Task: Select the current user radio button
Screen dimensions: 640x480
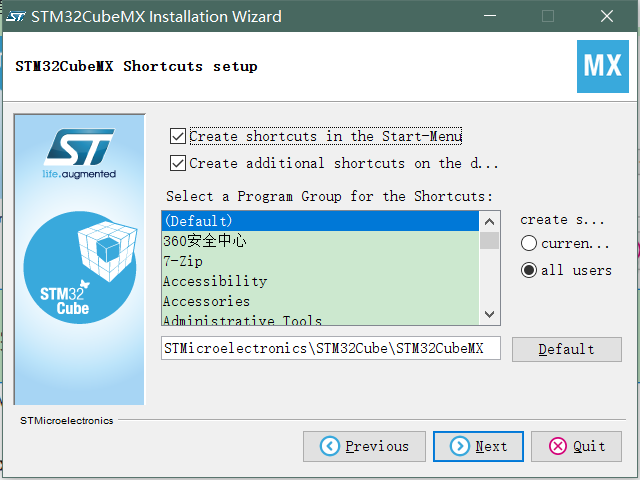Action: [529, 243]
